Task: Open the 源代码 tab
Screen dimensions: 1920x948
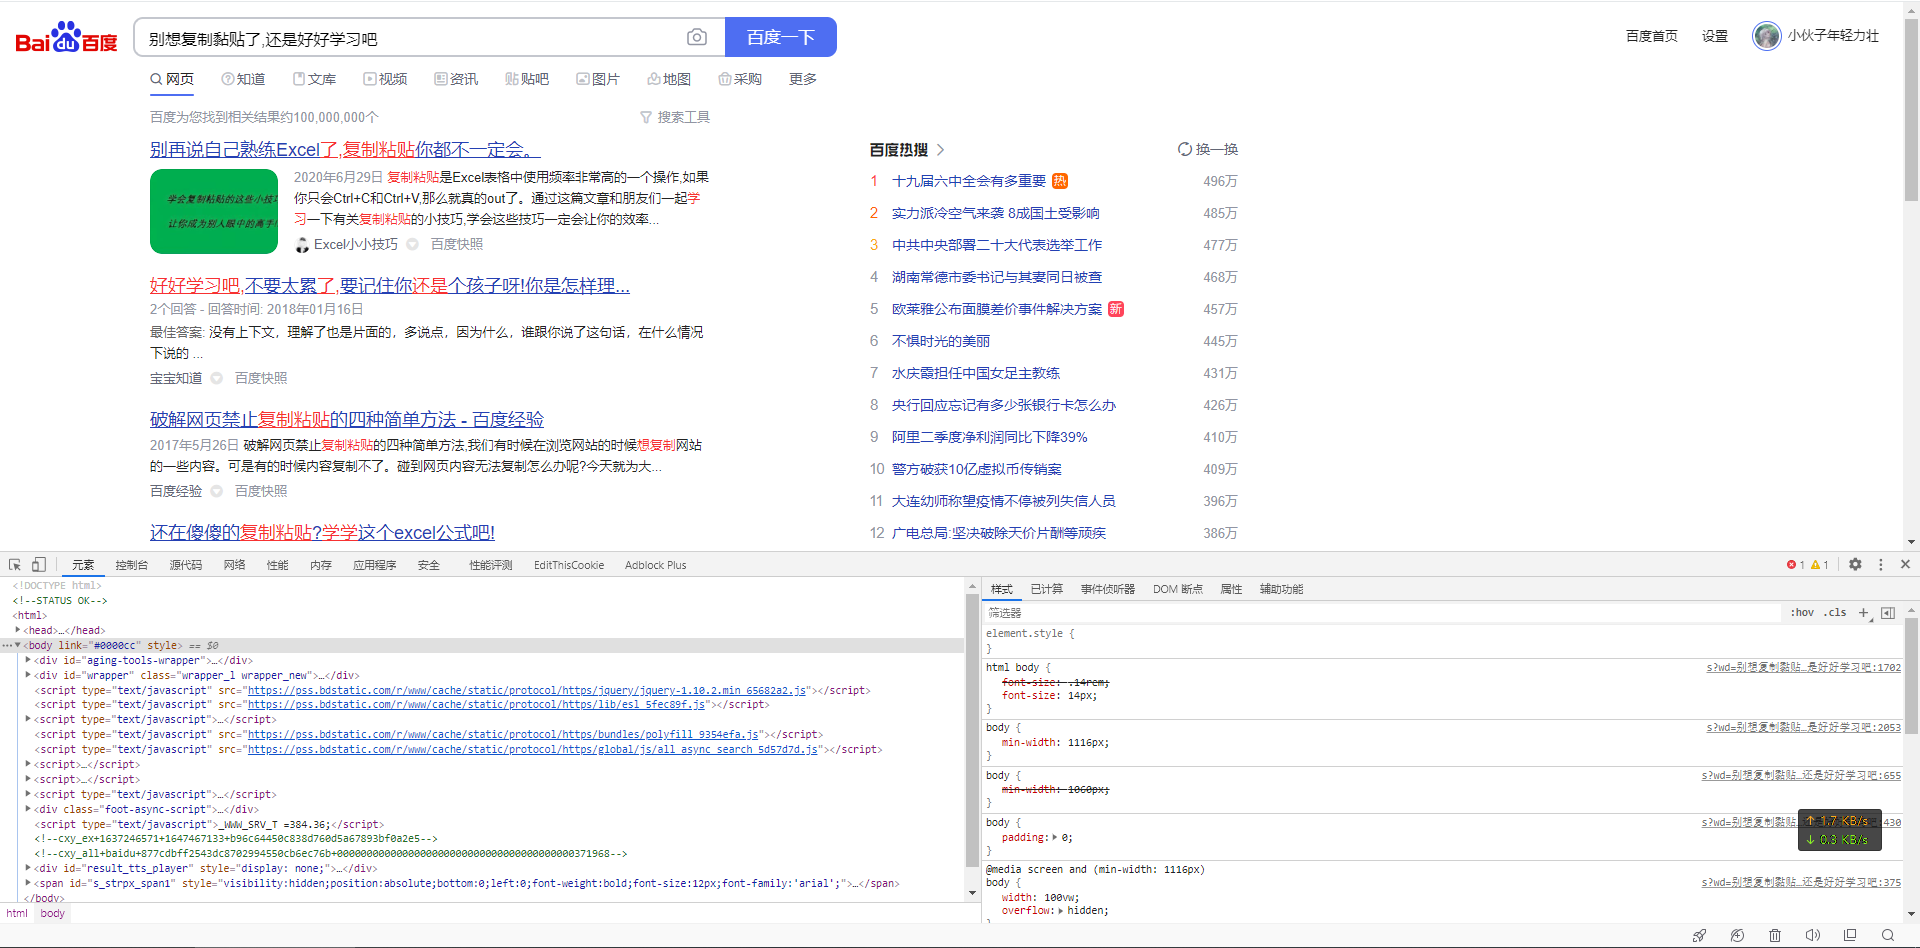Action: point(185,565)
